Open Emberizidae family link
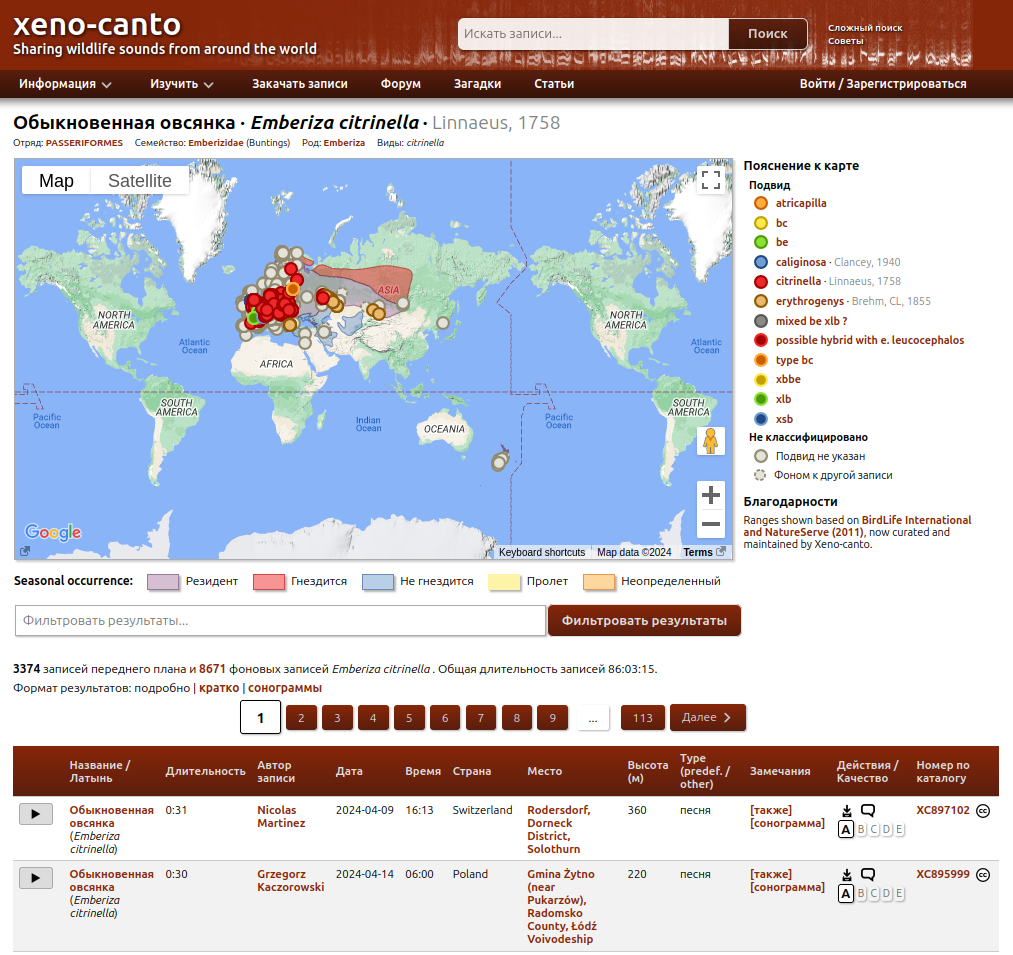Viewport: 1013px width, 955px height. click(x=216, y=143)
